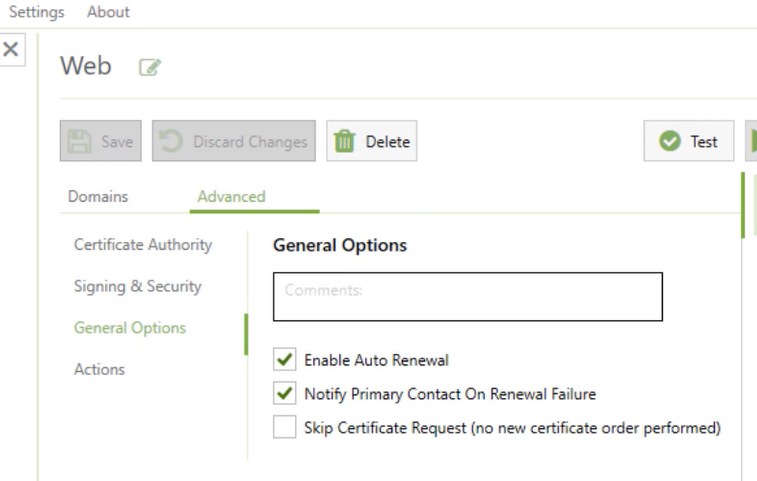Viewport: 757px width, 481px height.
Task: Select General Options in the side list
Action: coord(130,328)
